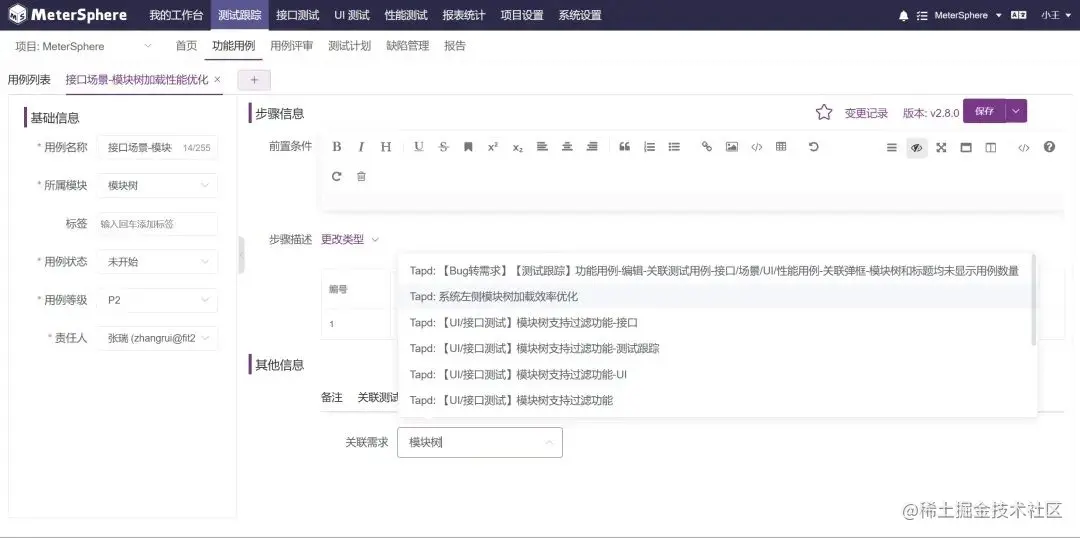View HTML source code icon at right
The width and height of the screenshot is (1080, 538).
click(x=1024, y=147)
